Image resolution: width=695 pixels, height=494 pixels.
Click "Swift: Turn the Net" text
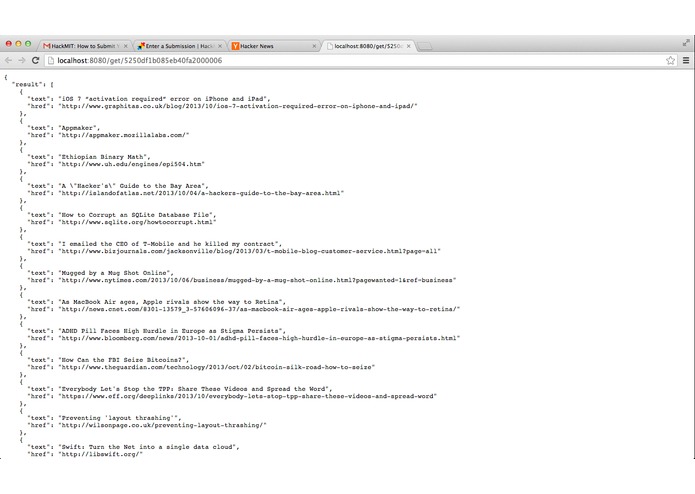99,447
